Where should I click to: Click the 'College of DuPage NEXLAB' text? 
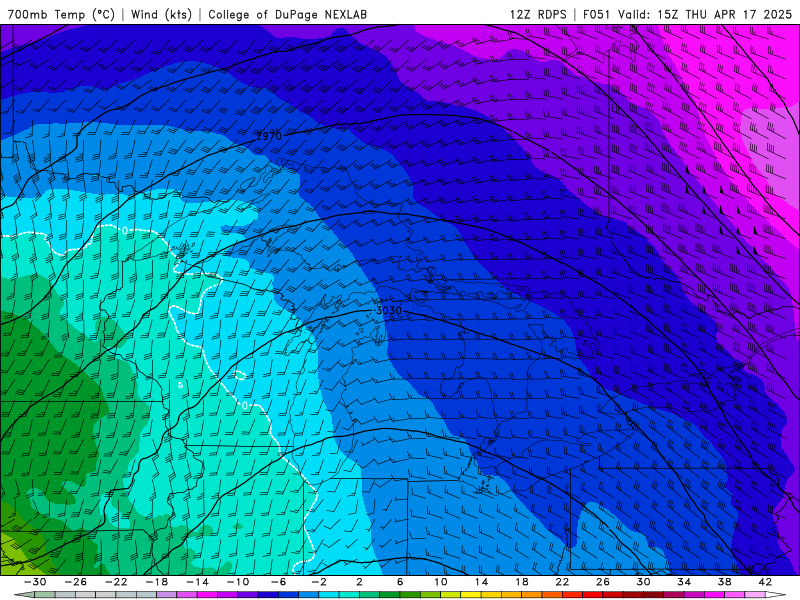[287, 14]
